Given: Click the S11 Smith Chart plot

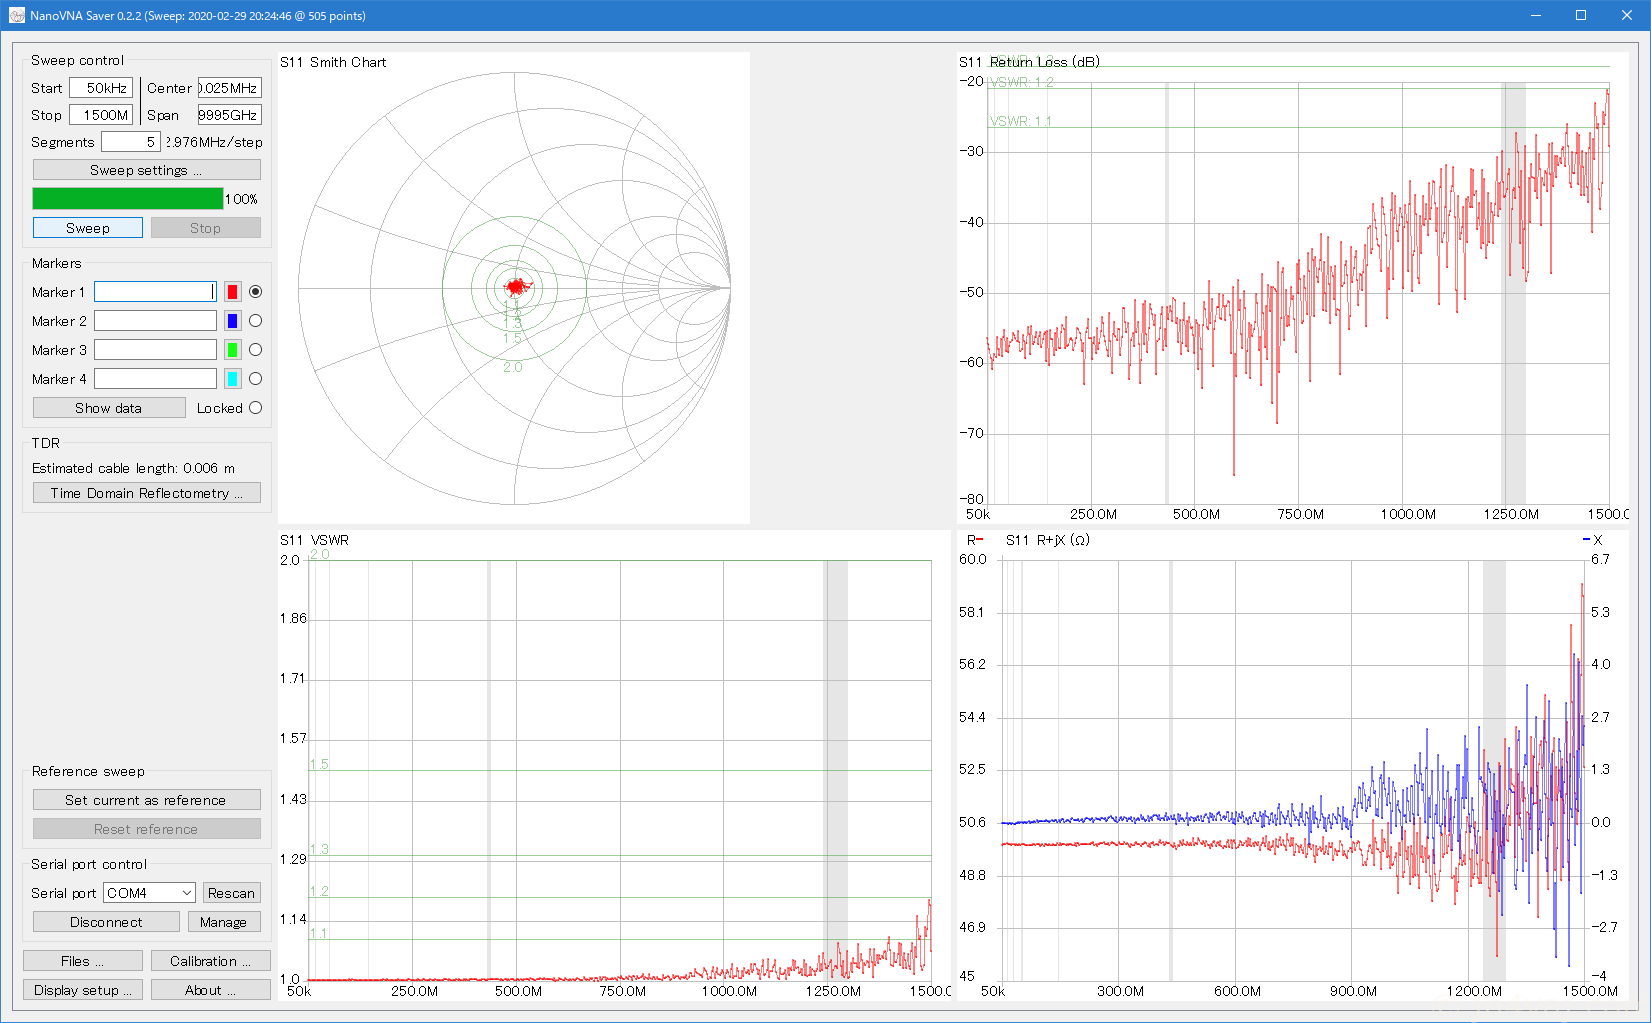Looking at the screenshot, I should click(x=514, y=288).
